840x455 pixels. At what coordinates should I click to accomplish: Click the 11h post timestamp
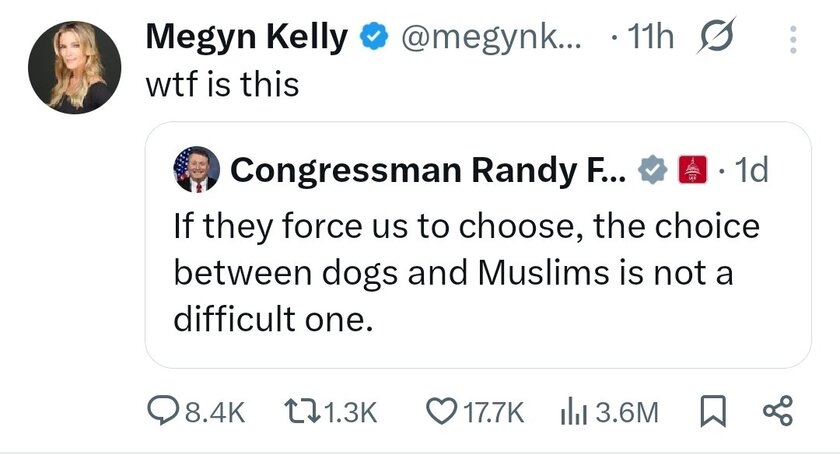tap(650, 38)
